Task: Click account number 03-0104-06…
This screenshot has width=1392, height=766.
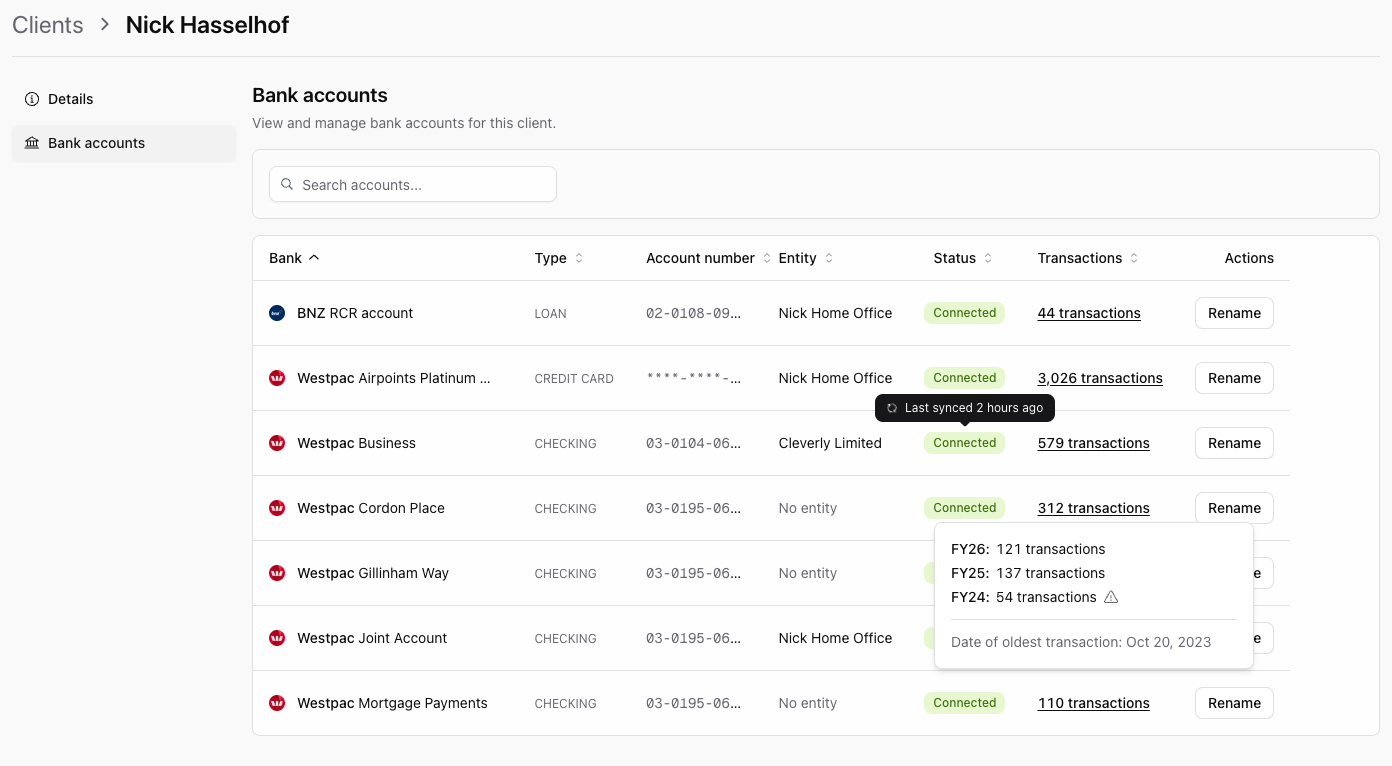Action: (x=694, y=443)
